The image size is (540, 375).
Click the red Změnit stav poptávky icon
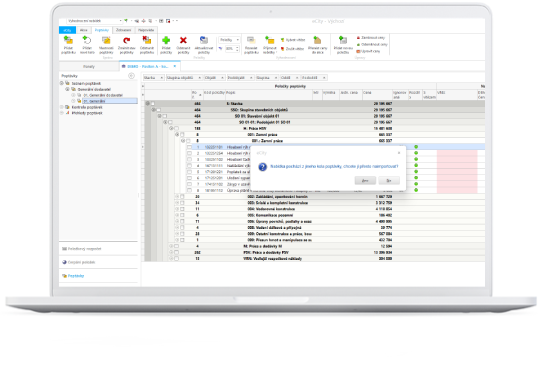[127, 41]
